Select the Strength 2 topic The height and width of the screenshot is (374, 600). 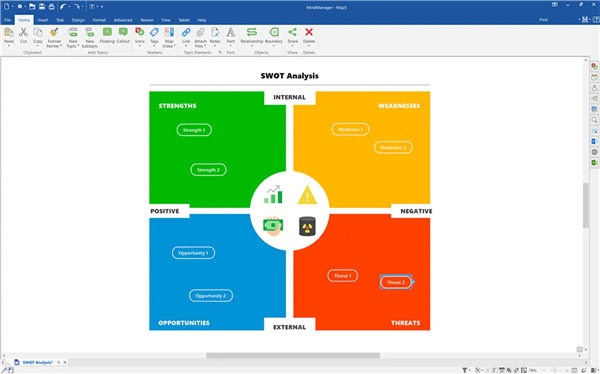pos(208,170)
